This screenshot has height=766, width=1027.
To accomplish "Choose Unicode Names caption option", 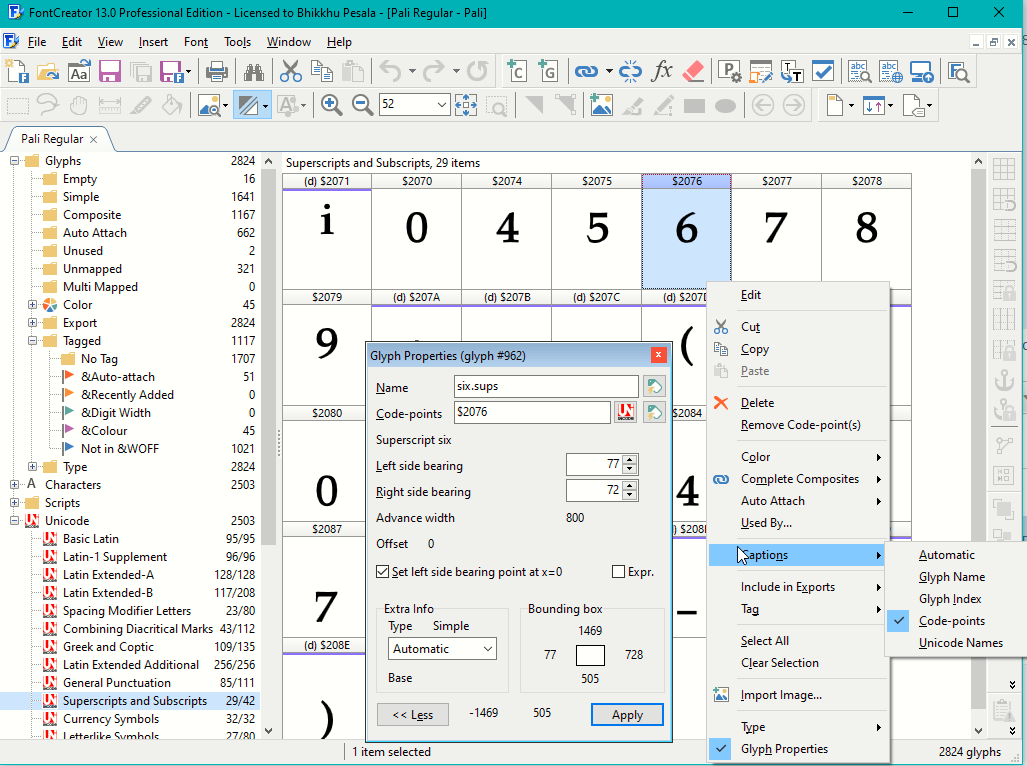I will click(960, 643).
